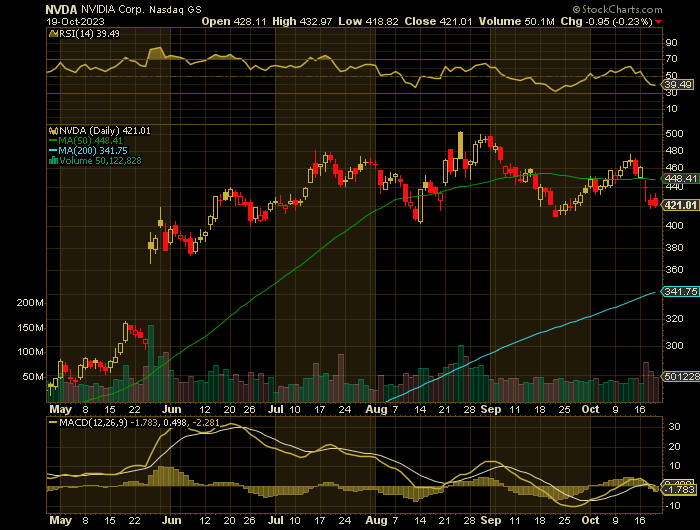The width and height of the screenshot is (700, 530).
Task: Click the 100M volume axis label
Action: (x=30, y=352)
